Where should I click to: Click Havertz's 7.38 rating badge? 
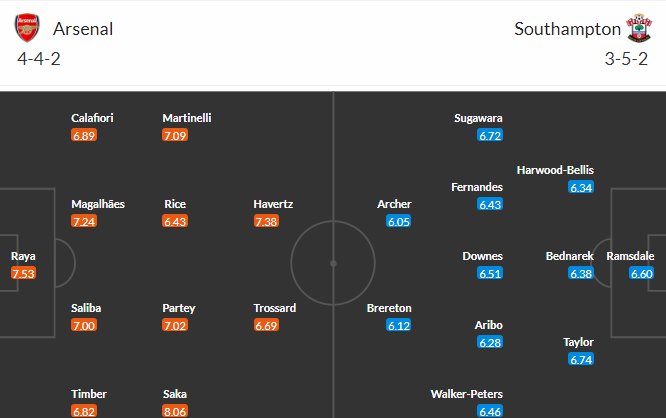tap(266, 221)
